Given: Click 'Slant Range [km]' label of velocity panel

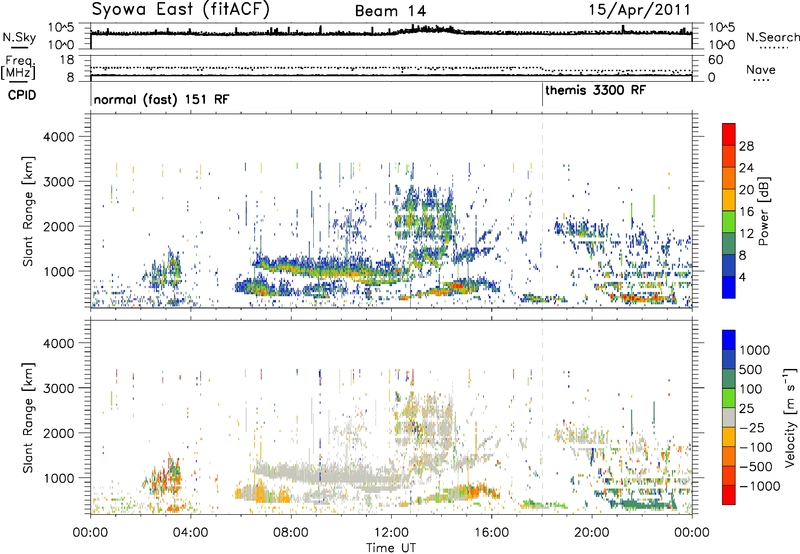Looking at the screenshot, I should pos(28,417).
